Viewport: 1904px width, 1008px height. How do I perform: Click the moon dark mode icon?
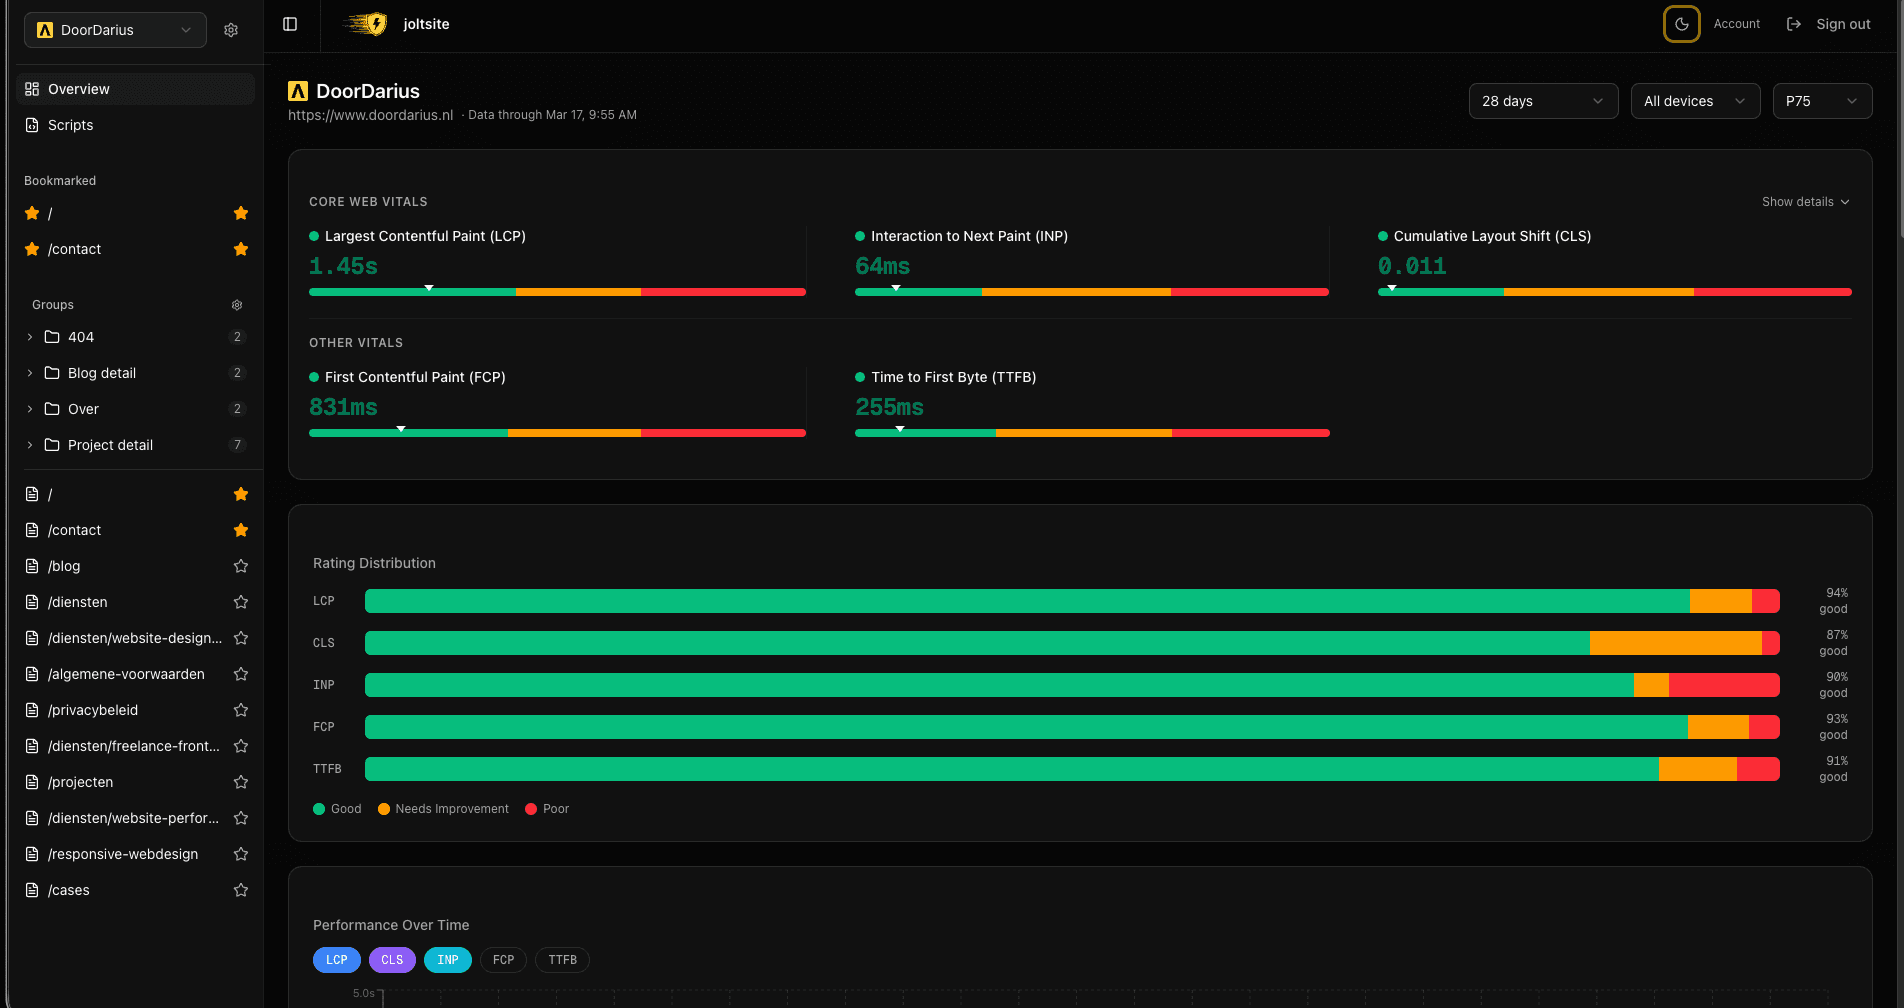click(x=1681, y=23)
